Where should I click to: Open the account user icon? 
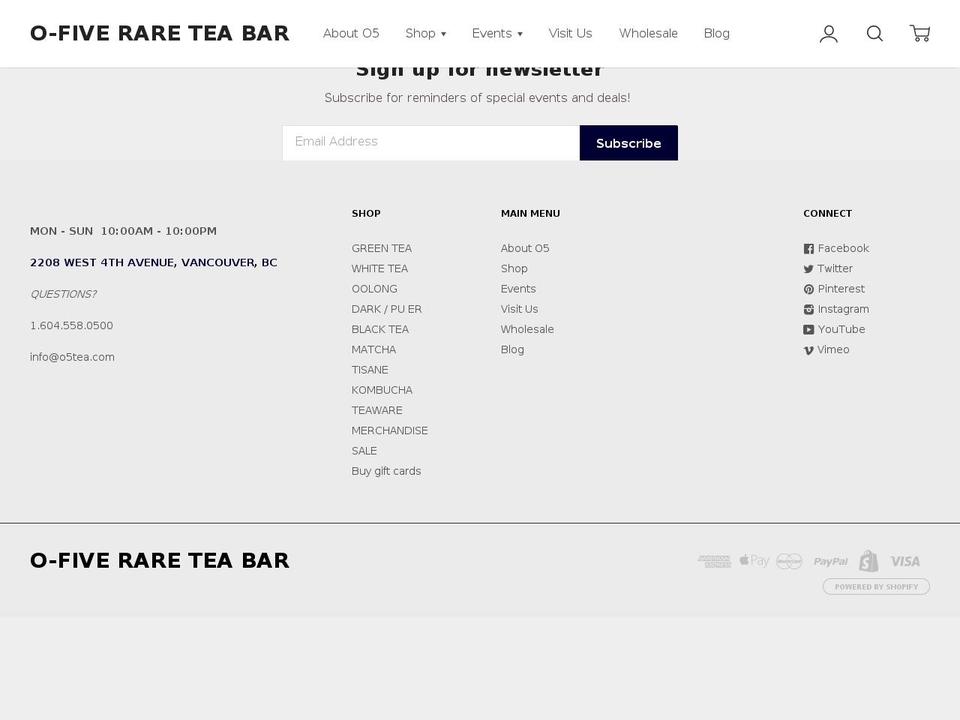(828, 34)
